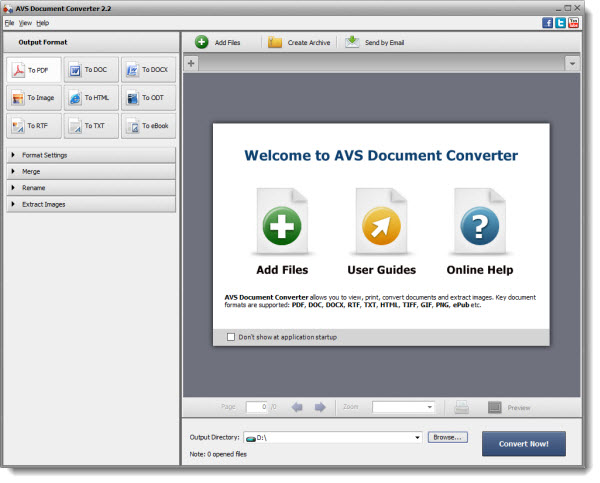Open the Output Directory dropdown

(416, 437)
